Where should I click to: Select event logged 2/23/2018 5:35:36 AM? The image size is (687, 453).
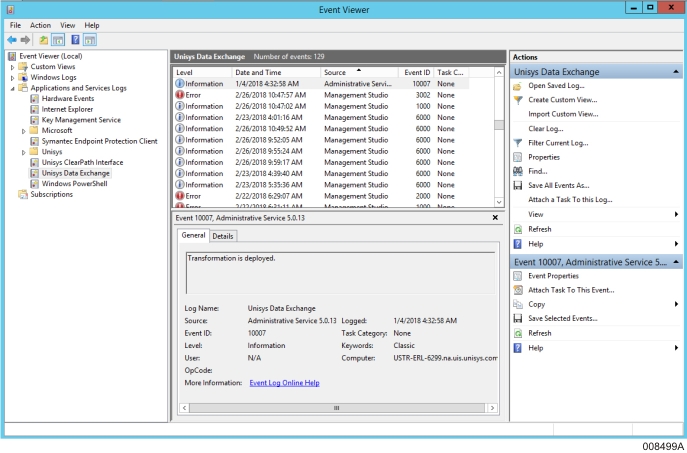(321, 185)
